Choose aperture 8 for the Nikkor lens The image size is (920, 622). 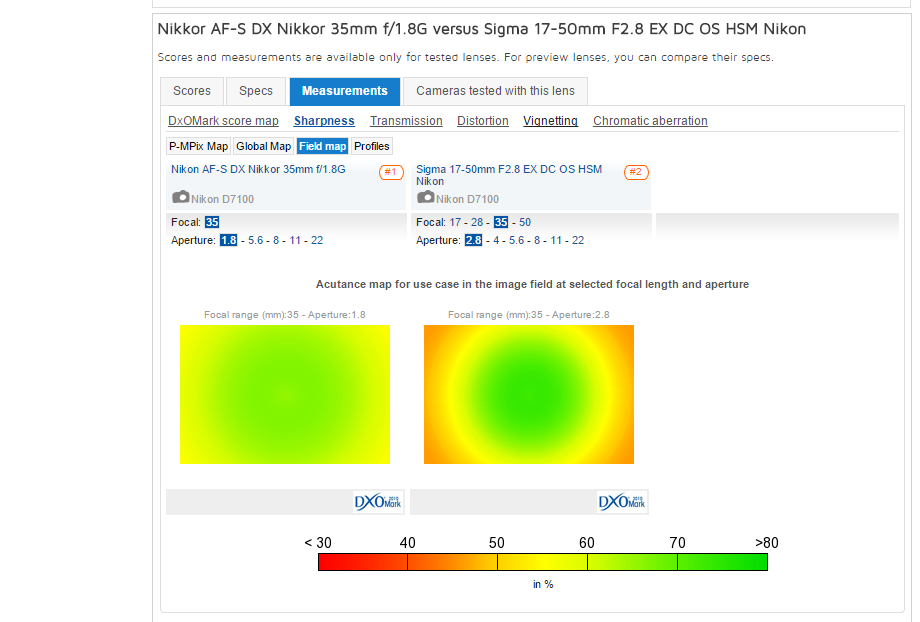coord(276,240)
